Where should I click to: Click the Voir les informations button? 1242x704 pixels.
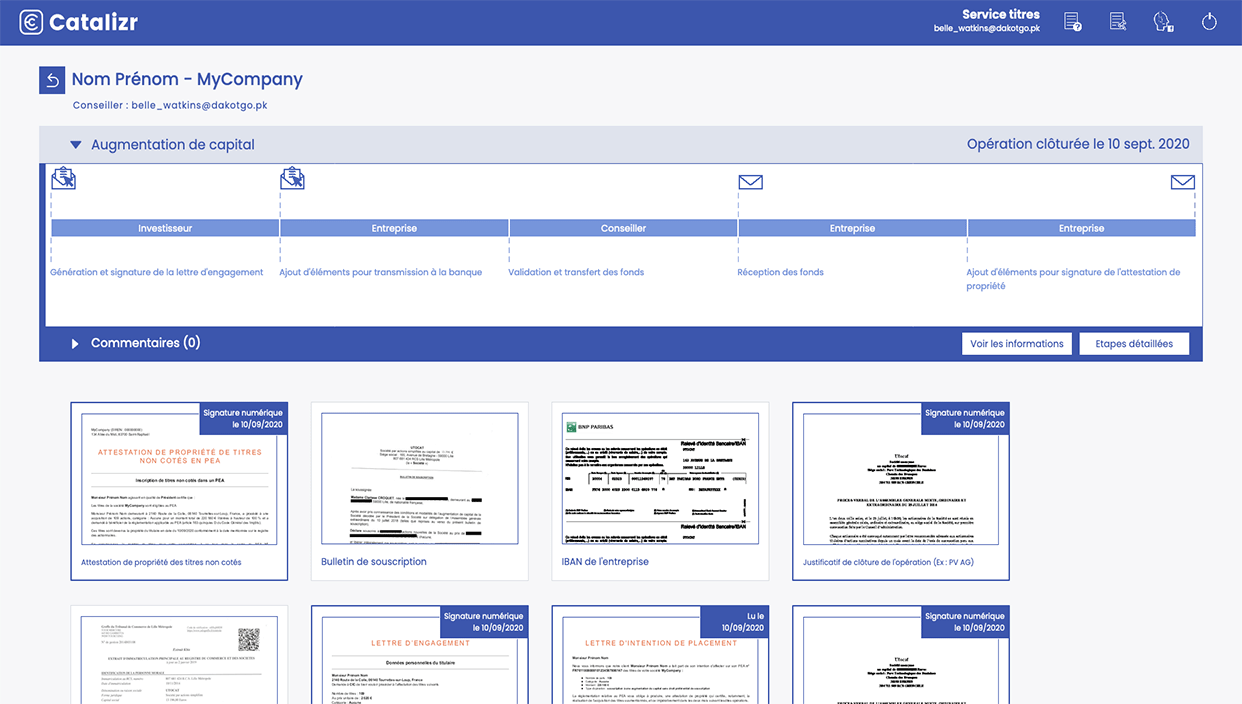1016,344
